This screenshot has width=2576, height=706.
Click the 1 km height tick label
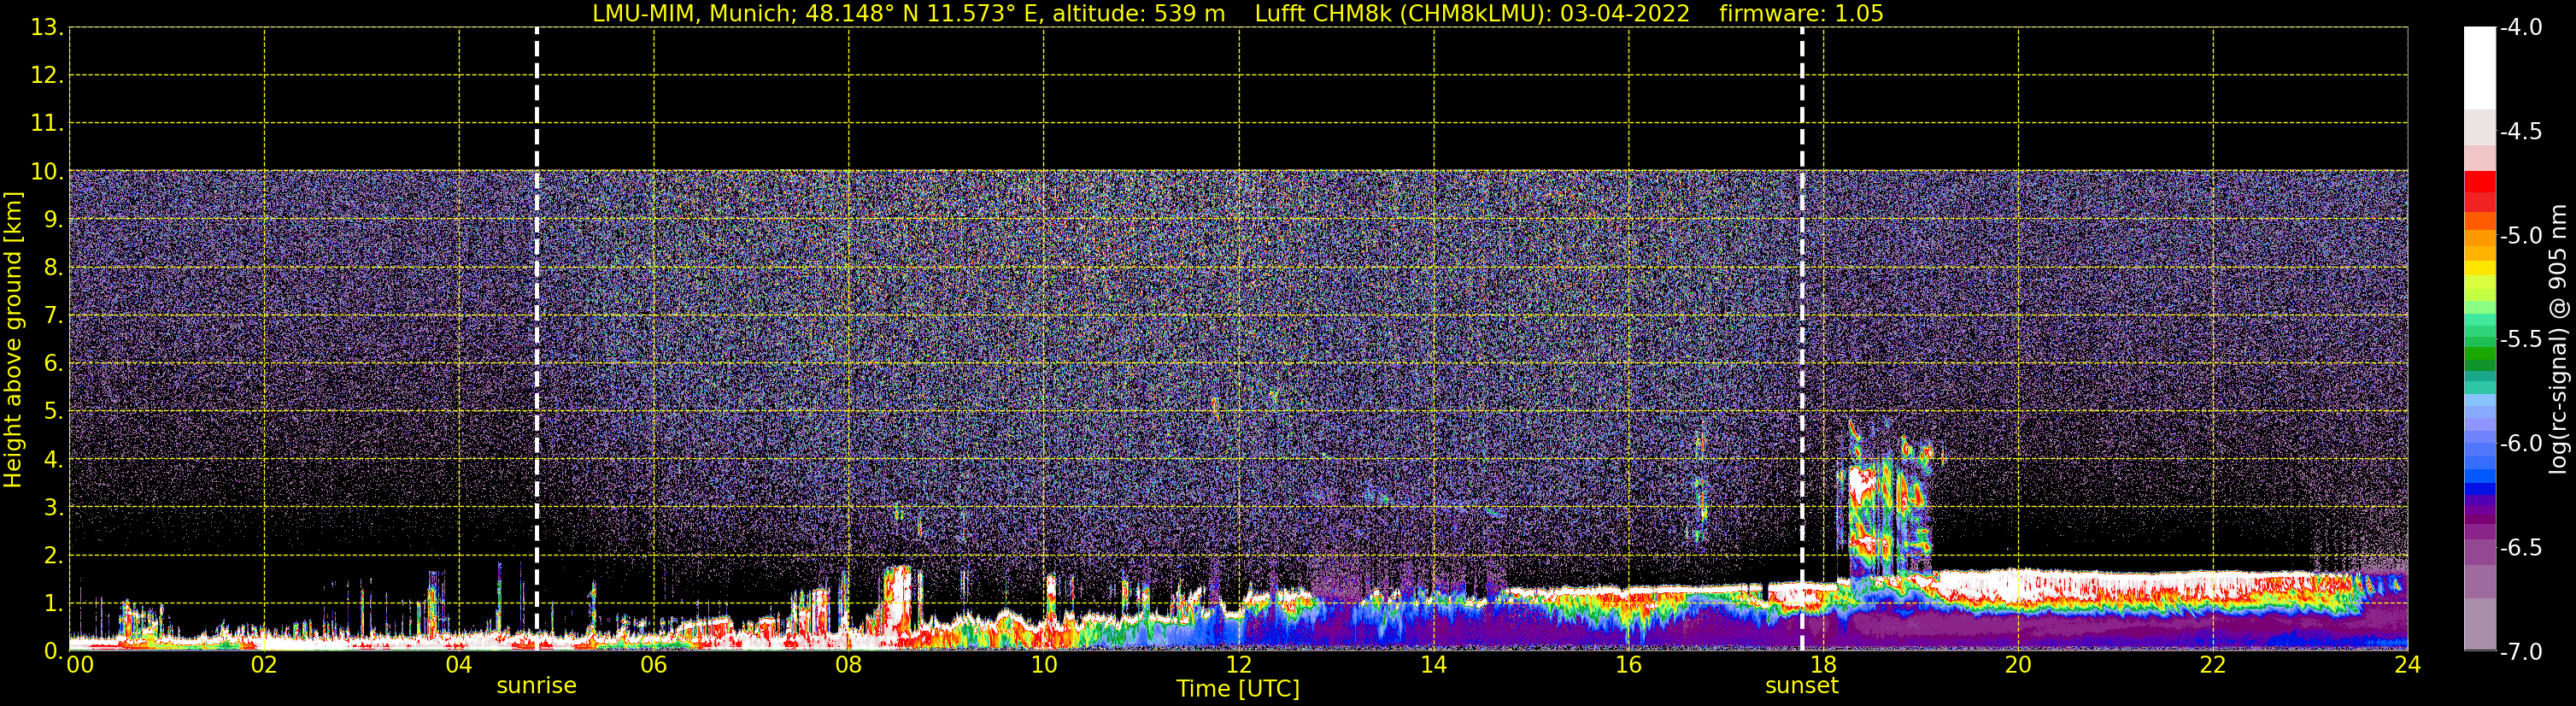52,604
